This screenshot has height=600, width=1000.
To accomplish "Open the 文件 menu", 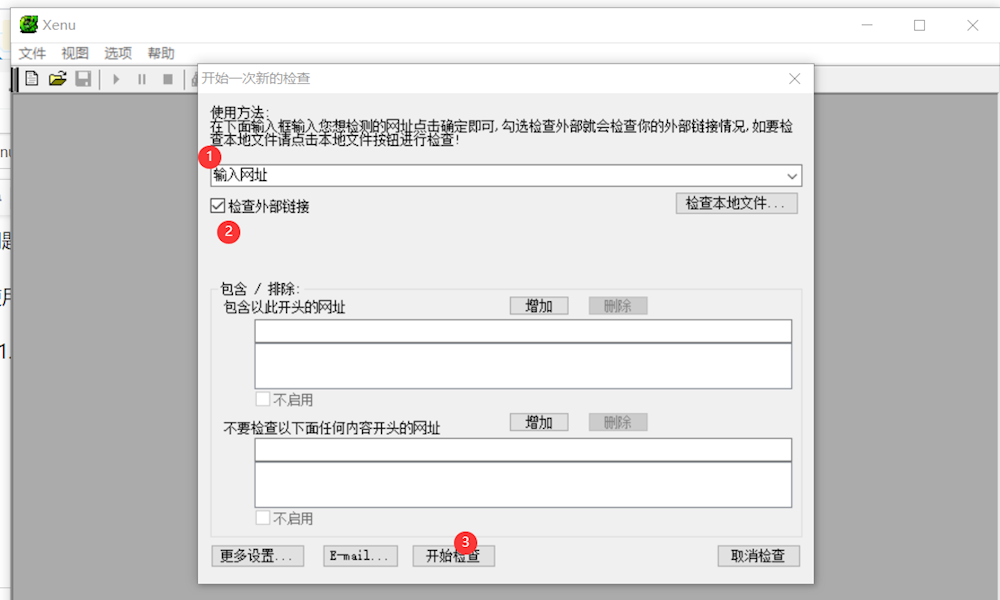I will point(32,53).
